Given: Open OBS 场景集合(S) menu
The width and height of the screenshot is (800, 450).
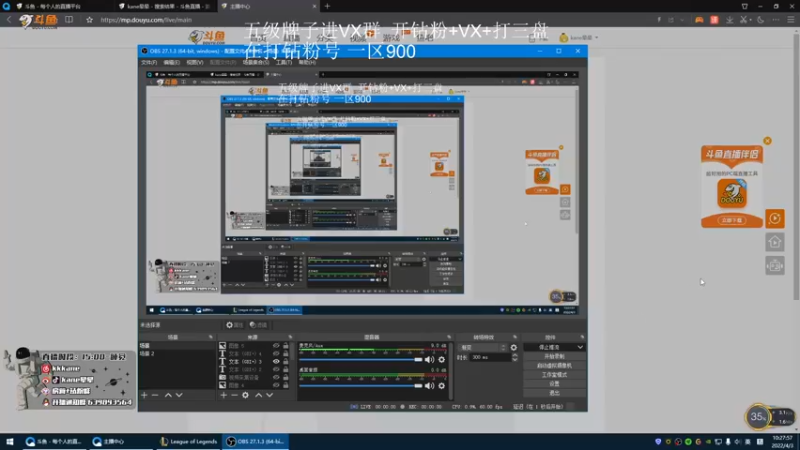Looking at the screenshot, I should coord(256,62).
